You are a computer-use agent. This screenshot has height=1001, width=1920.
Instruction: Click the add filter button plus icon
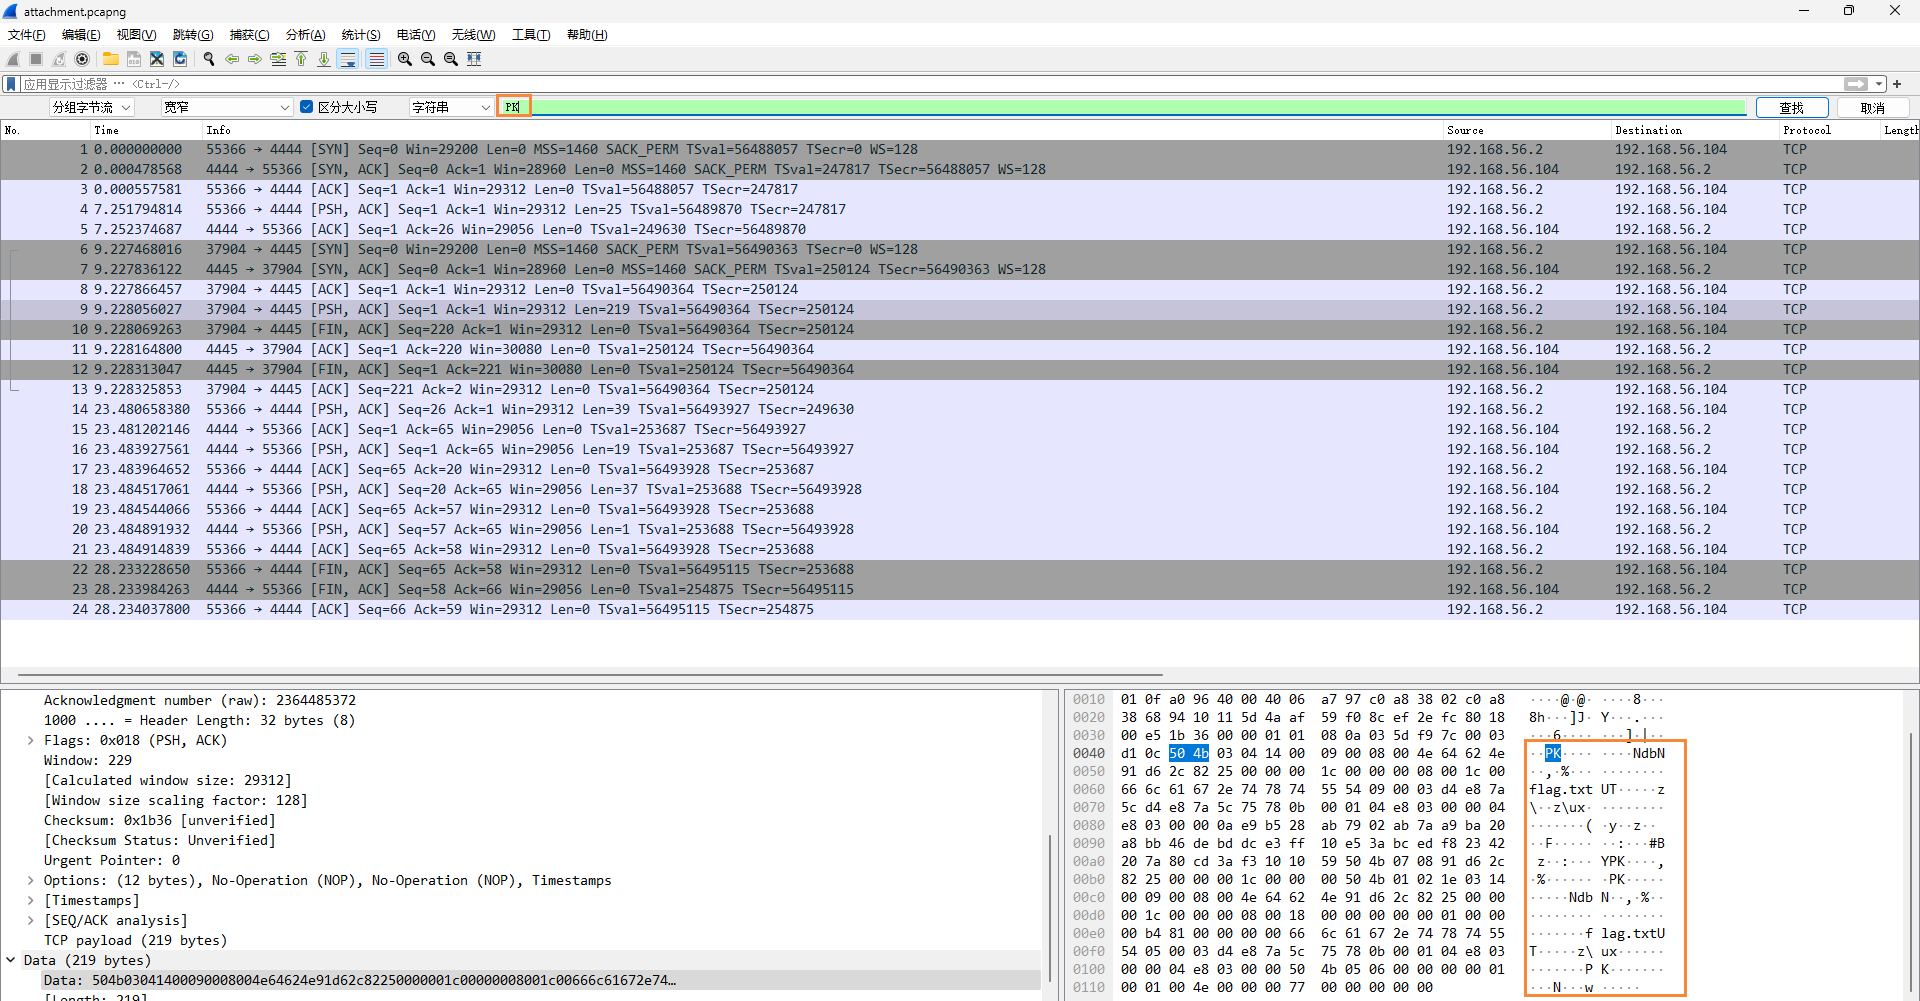click(1897, 84)
